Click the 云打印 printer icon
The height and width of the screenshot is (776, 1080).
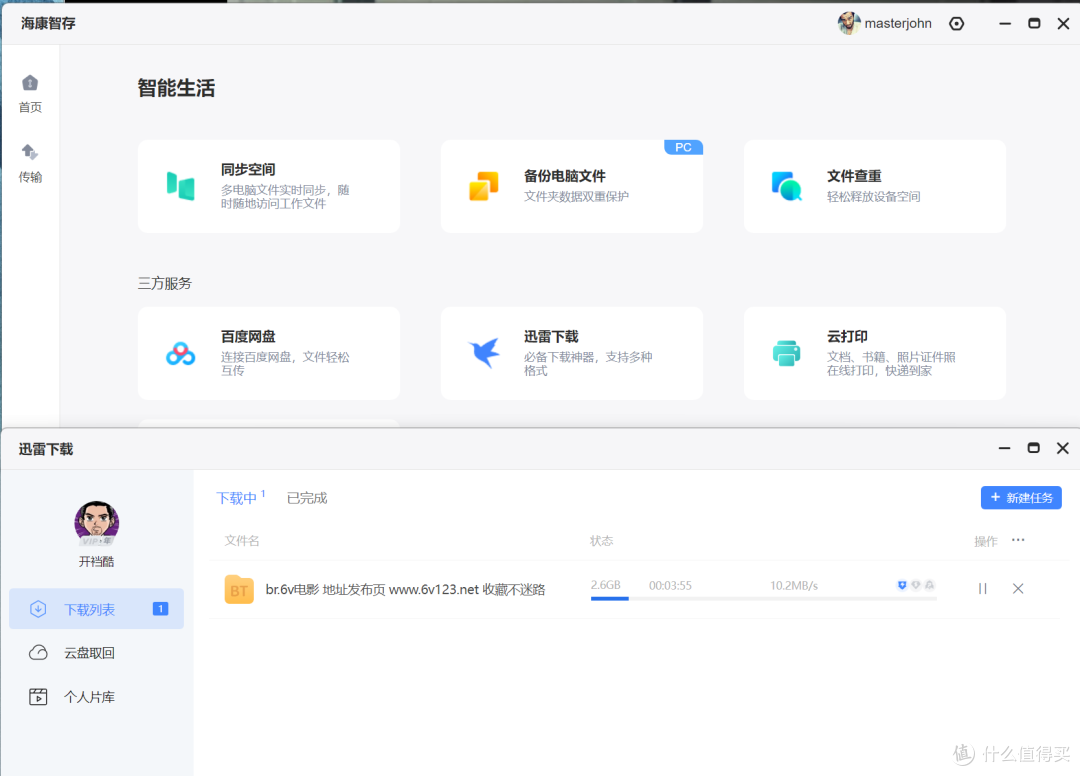787,353
